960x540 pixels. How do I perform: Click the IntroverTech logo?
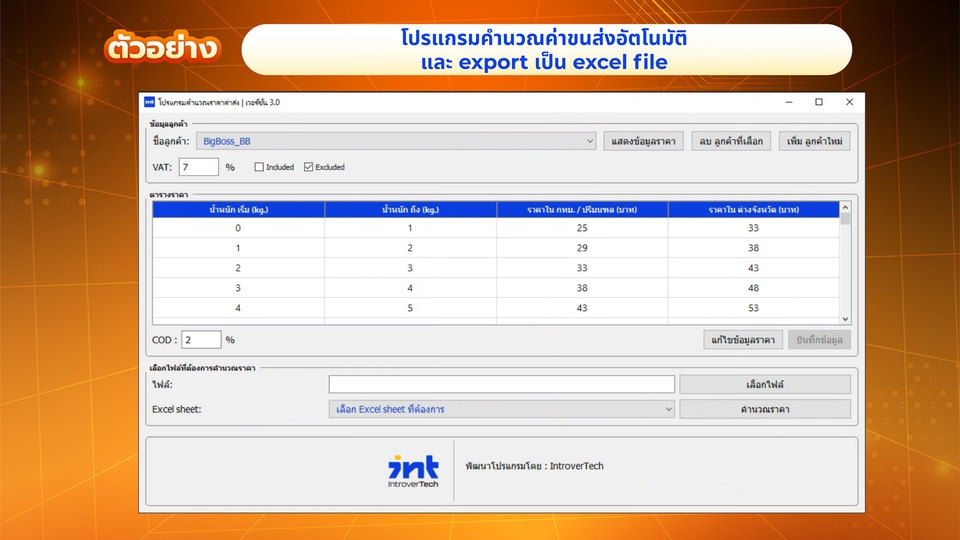[413, 471]
